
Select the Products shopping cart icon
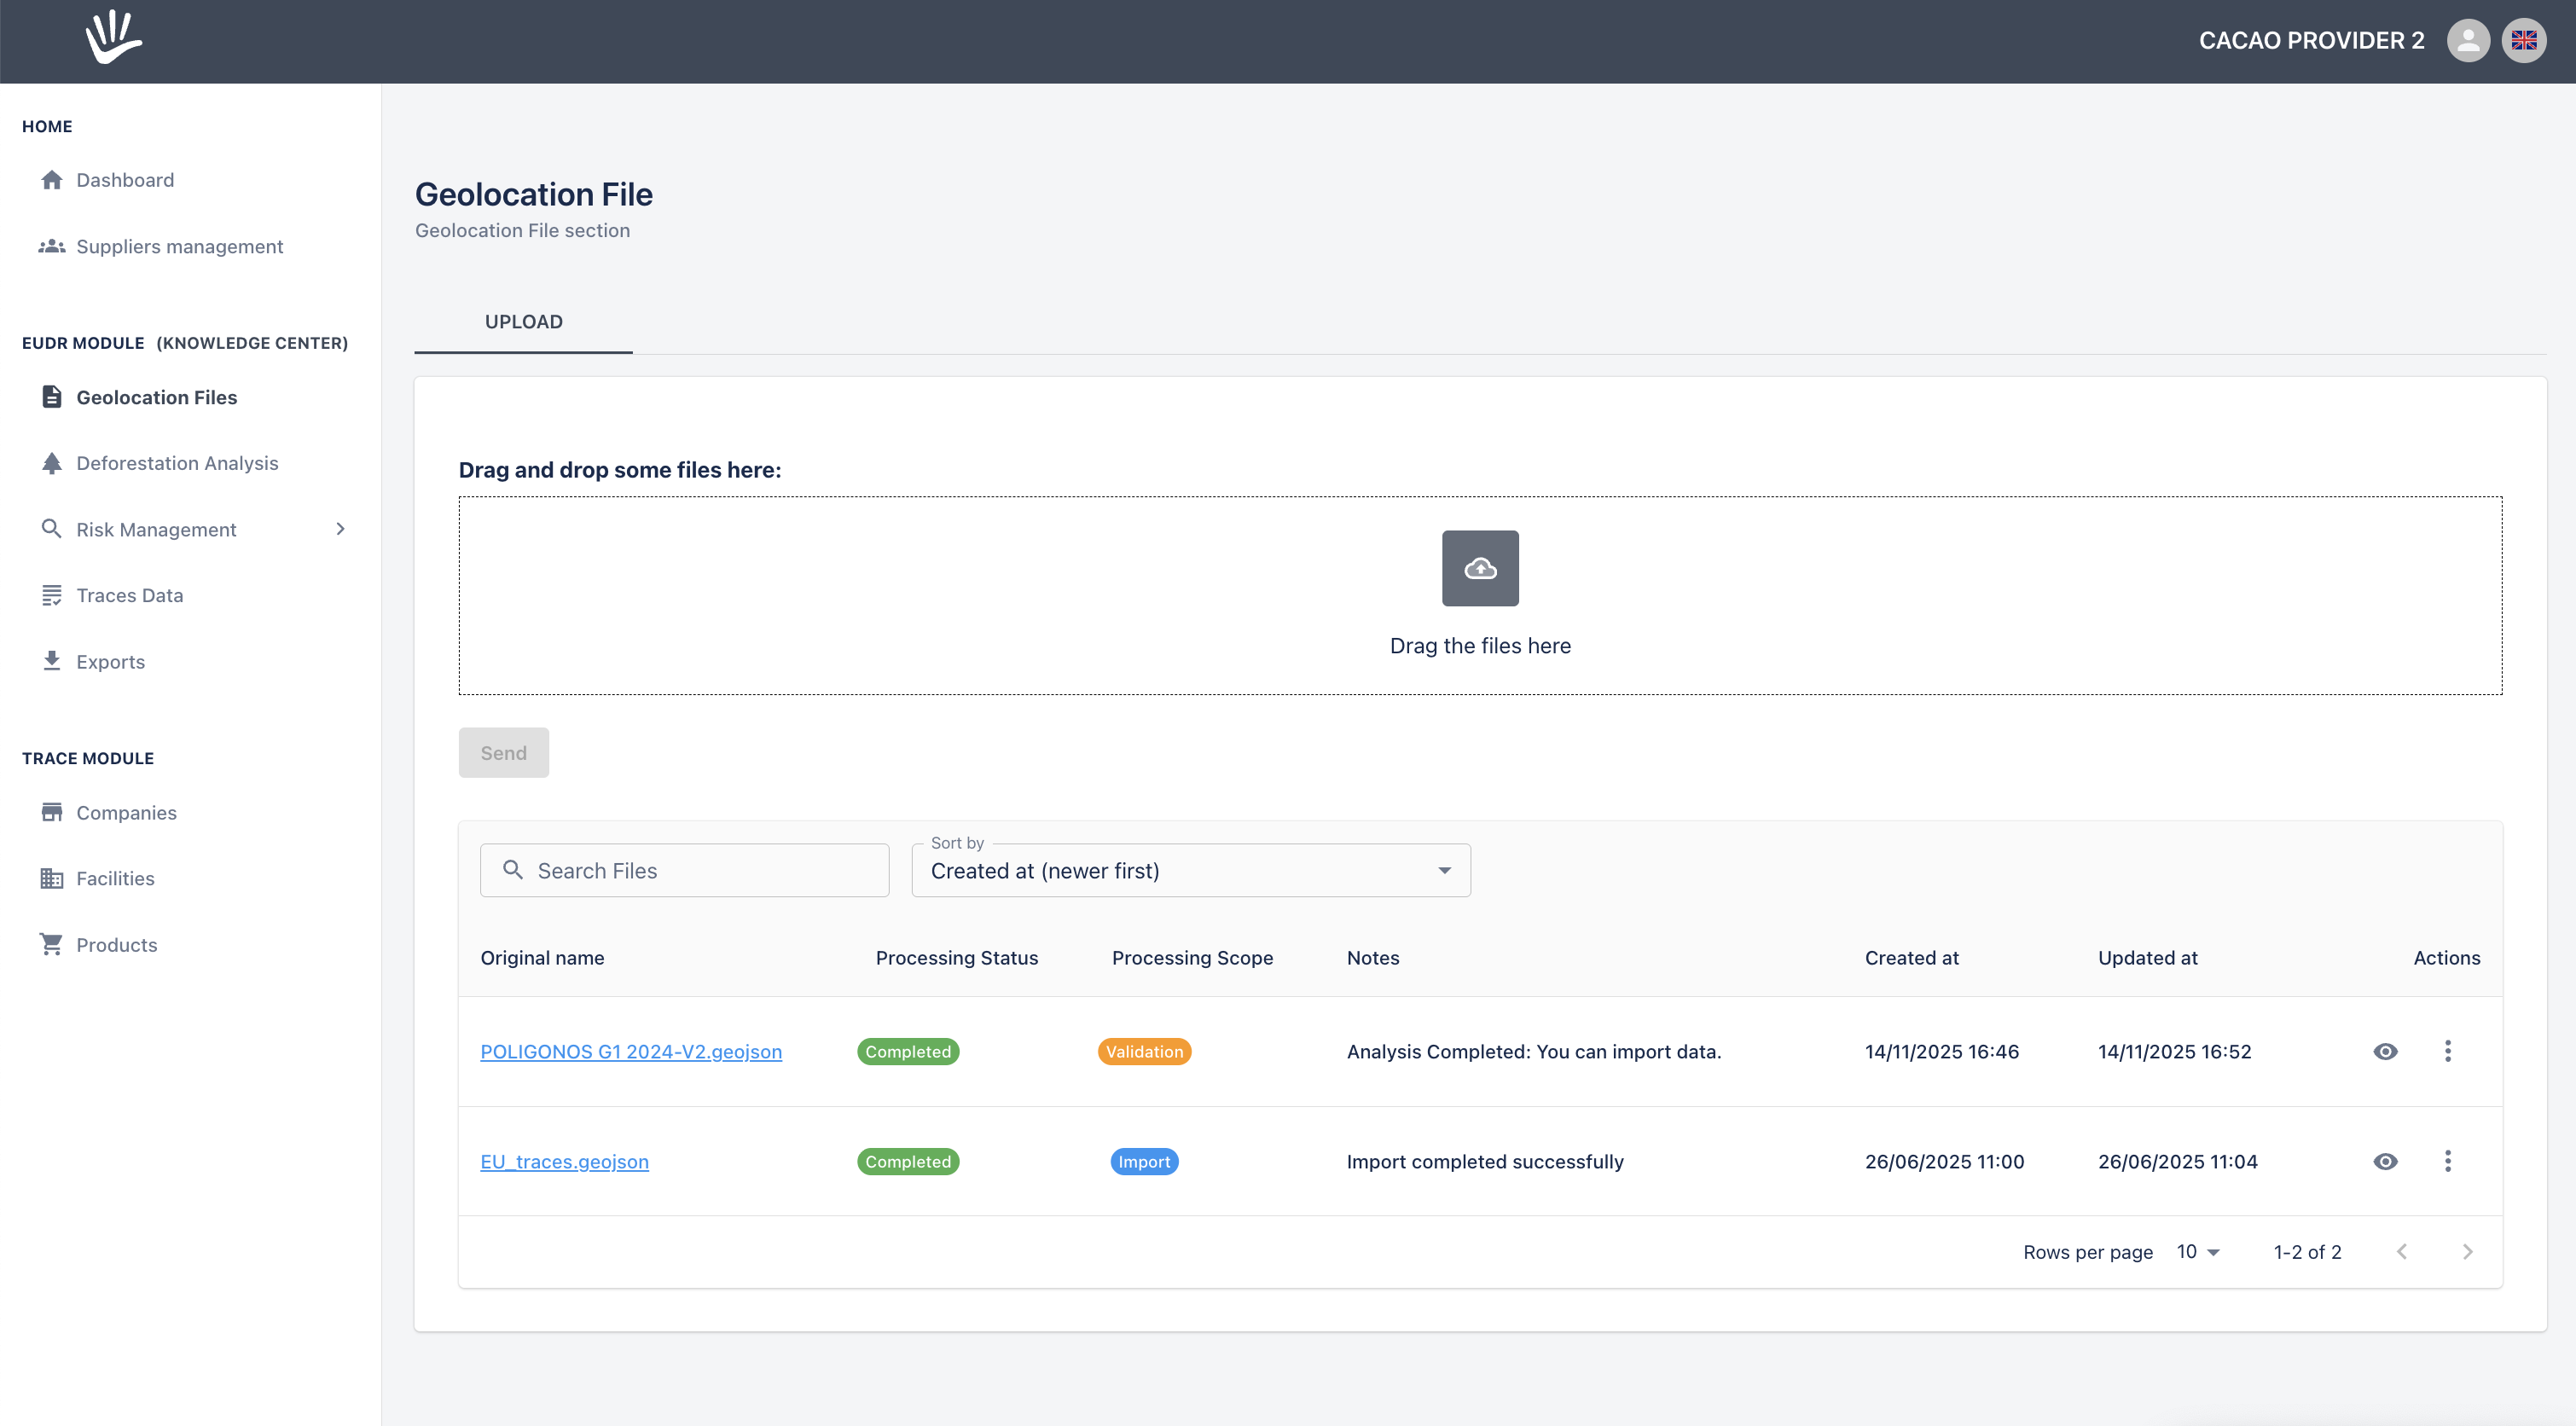pyautogui.click(x=51, y=944)
